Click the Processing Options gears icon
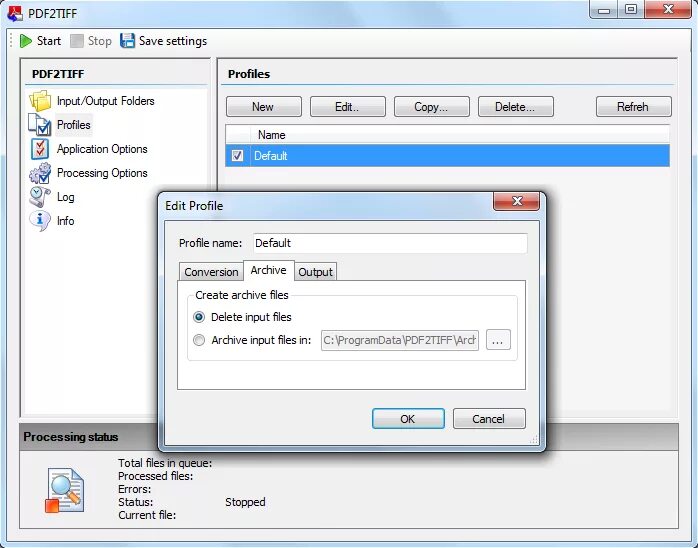 [x=40, y=173]
